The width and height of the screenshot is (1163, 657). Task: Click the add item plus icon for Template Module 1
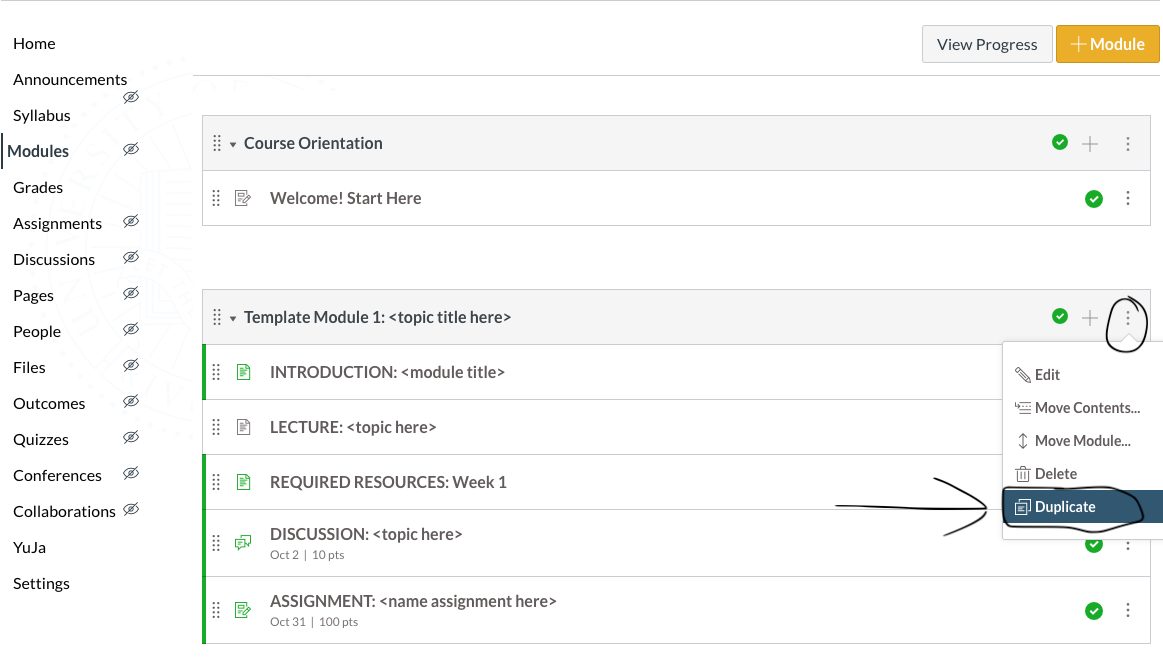point(1090,318)
